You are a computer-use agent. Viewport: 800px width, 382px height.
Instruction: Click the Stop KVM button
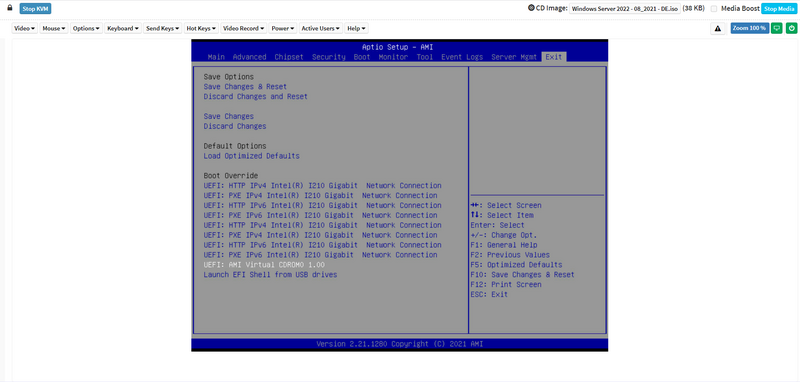[35, 9]
